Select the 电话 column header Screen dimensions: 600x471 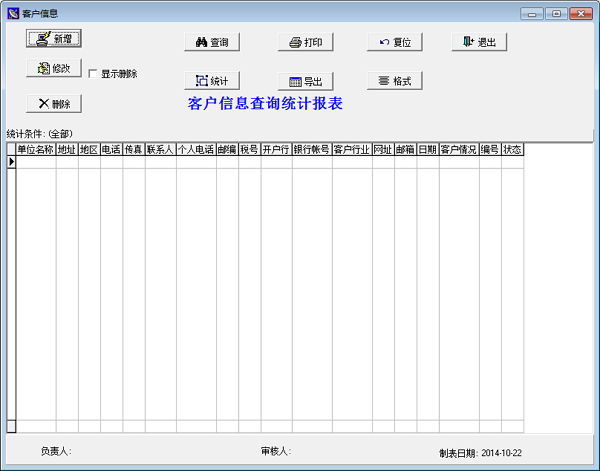pyautogui.click(x=111, y=149)
